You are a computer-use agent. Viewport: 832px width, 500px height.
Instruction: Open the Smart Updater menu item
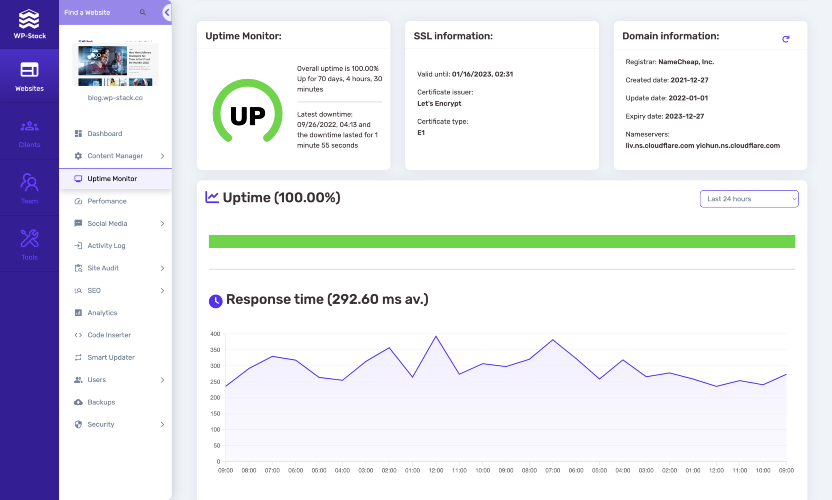tap(115, 358)
